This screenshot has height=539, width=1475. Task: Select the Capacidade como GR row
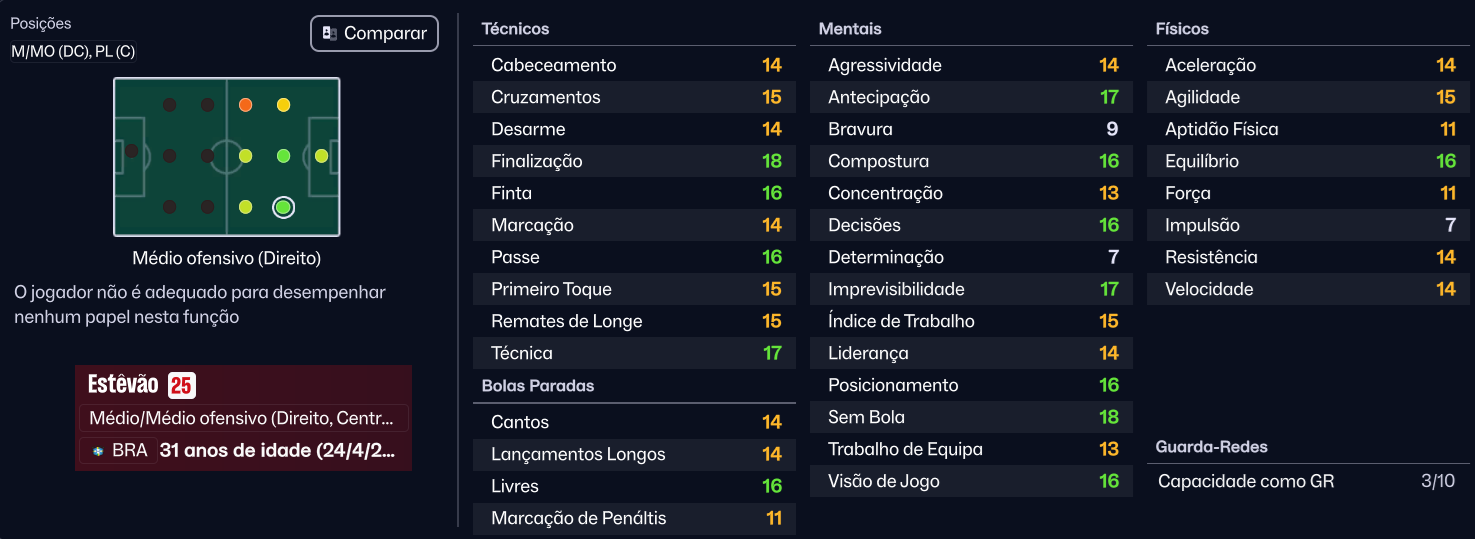(x=1306, y=481)
